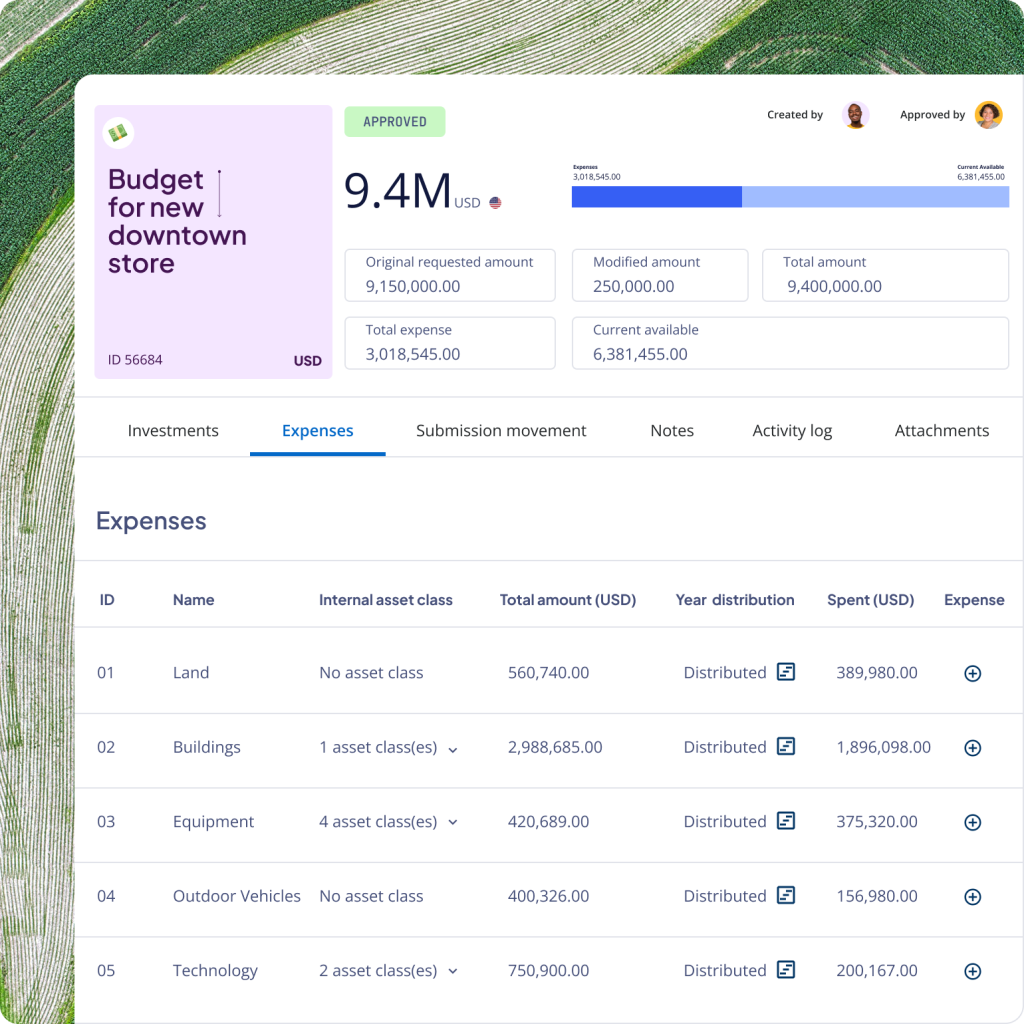
Task: Click the ID 56684 label
Action: (135, 360)
